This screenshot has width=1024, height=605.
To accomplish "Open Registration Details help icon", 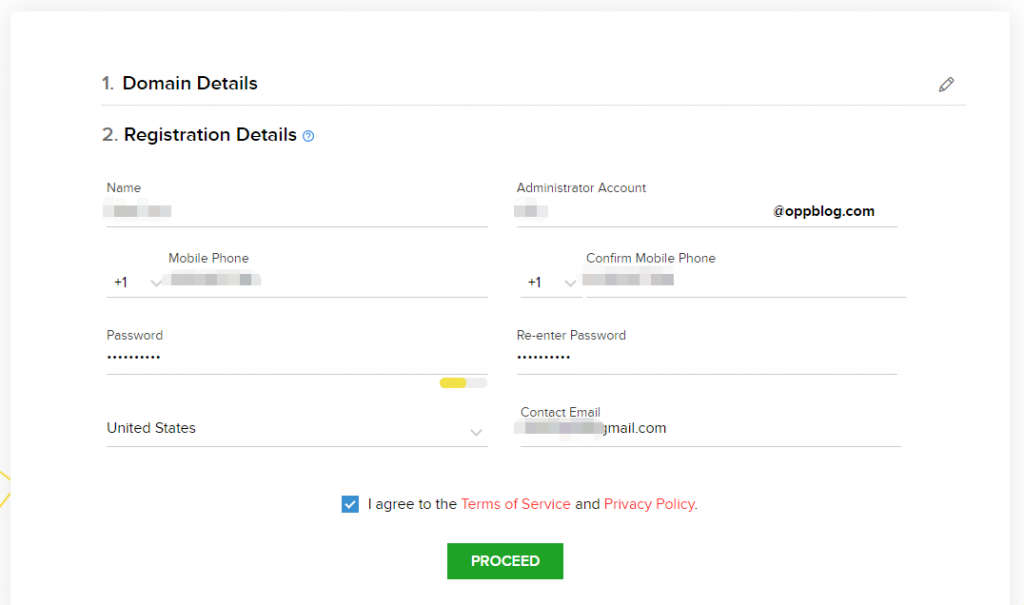I will tap(308, 136).
